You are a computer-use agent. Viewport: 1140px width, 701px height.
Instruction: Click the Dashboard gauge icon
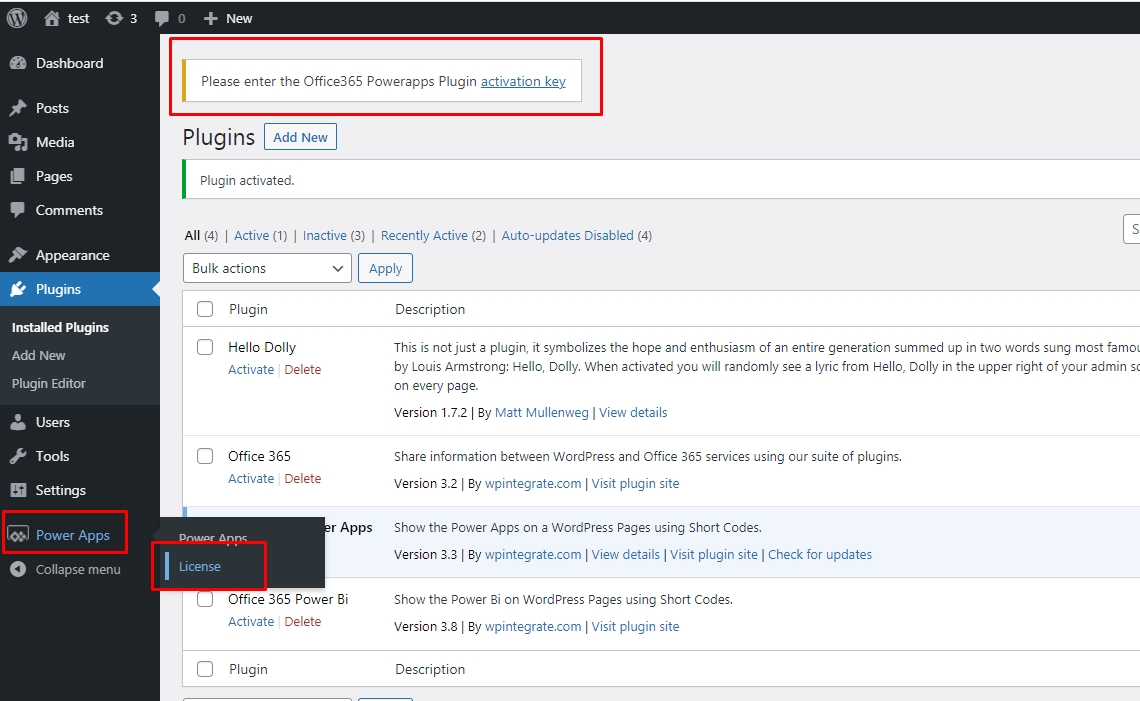click(x=18, y=63)
